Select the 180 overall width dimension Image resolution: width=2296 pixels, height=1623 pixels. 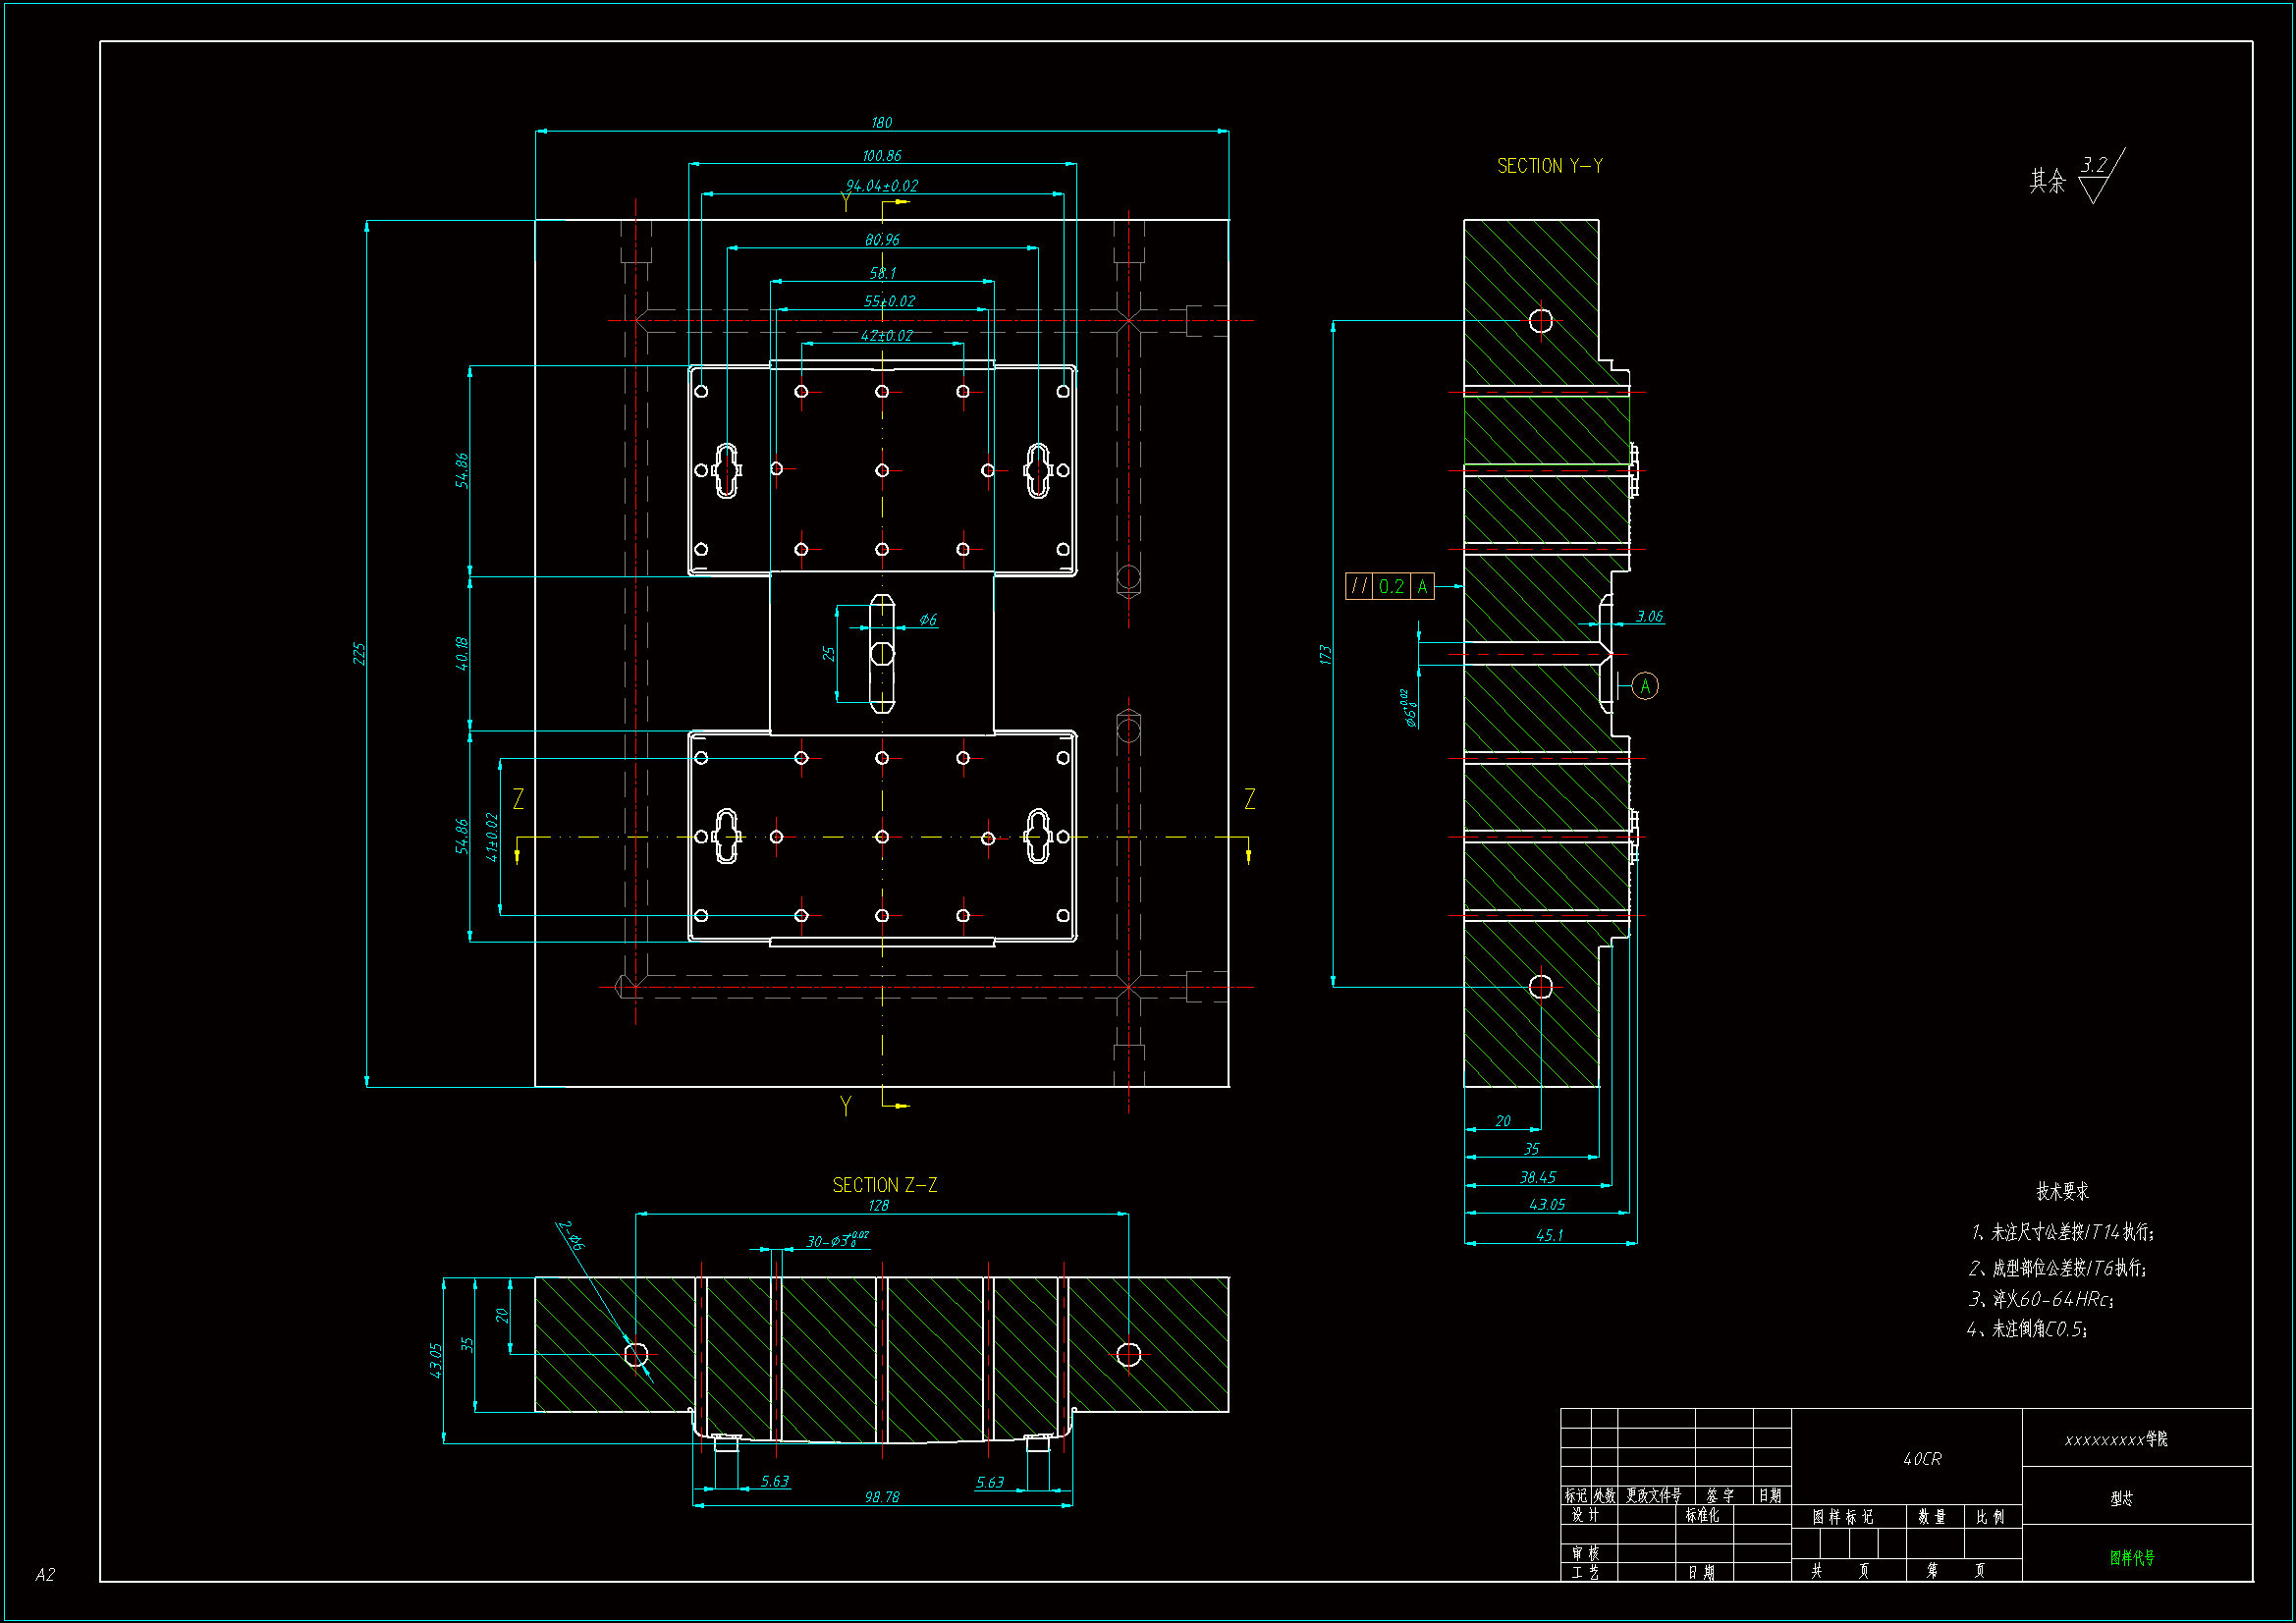tap(881, 123)
